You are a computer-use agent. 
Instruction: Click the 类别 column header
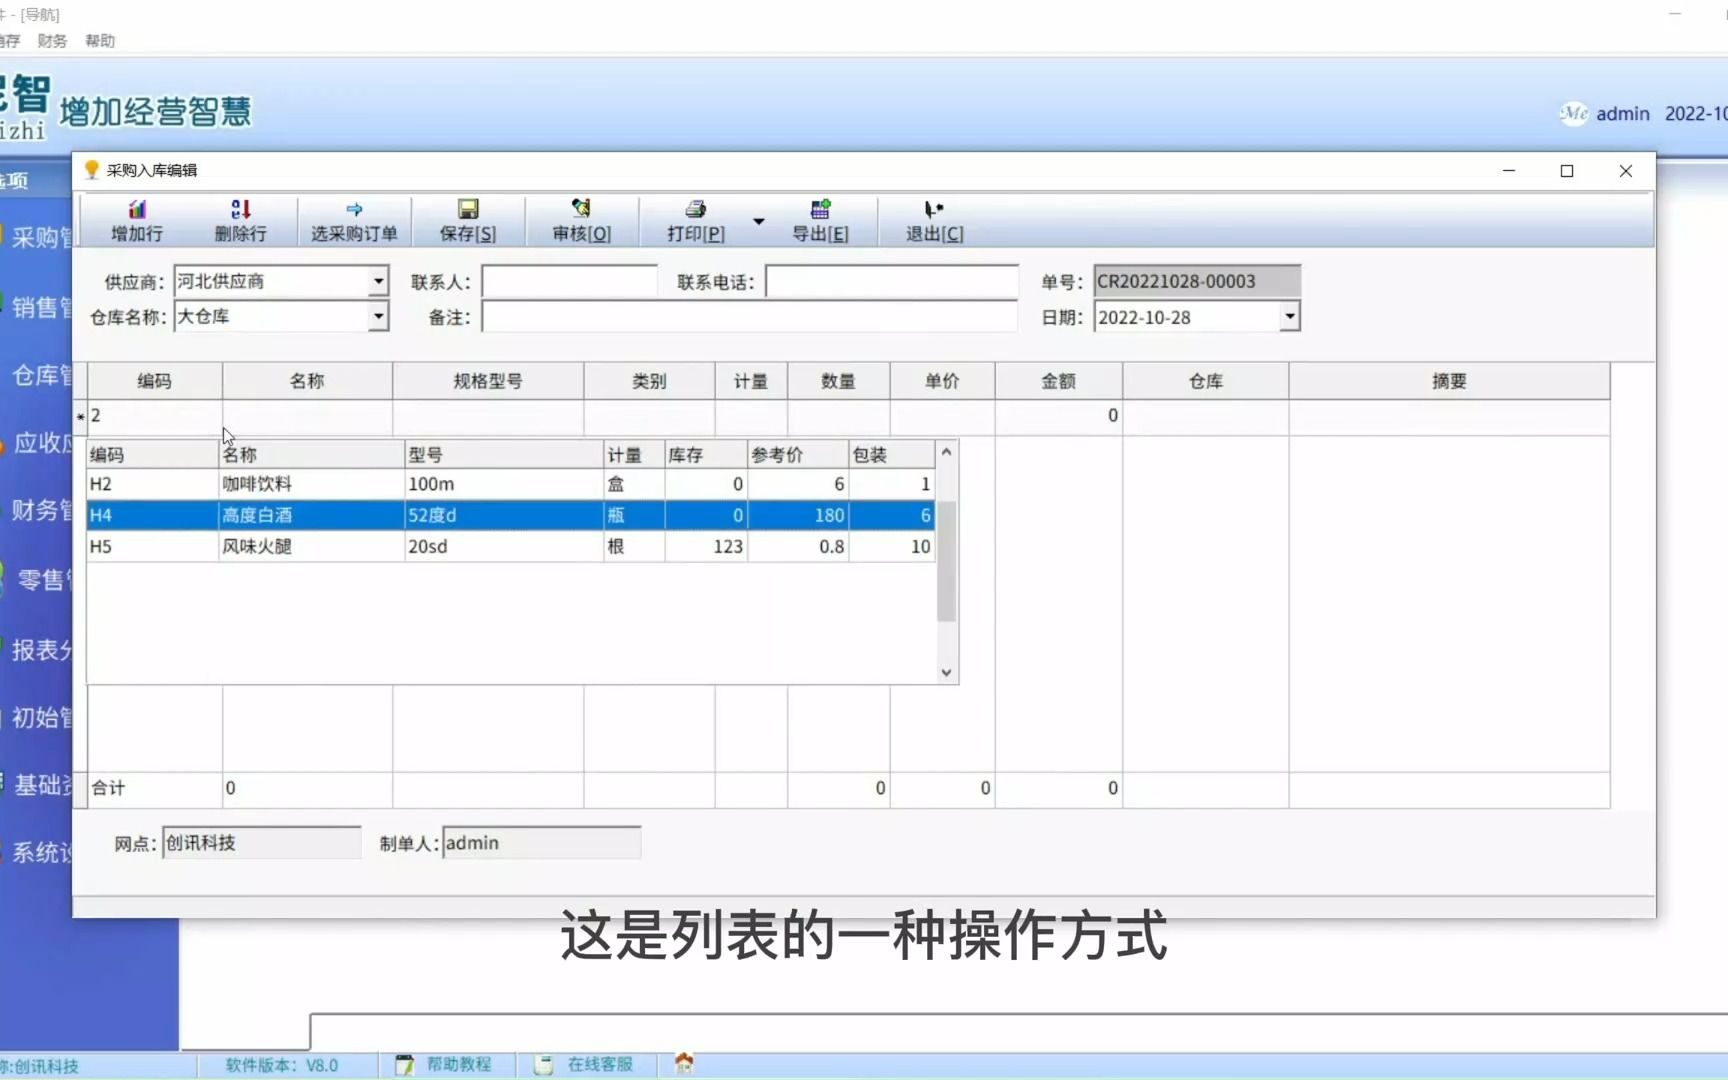649,381
